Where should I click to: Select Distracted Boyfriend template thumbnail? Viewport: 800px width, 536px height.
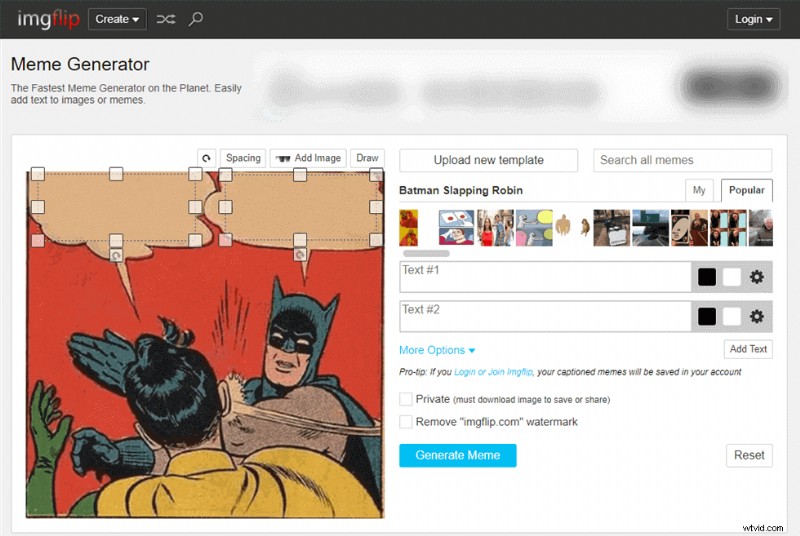(495, 227)
